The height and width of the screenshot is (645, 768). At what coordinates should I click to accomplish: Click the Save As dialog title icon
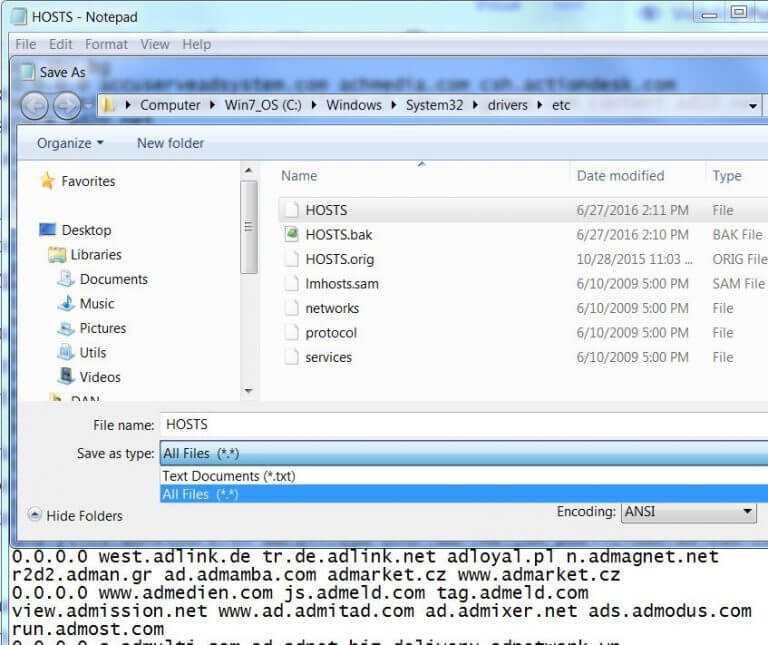(x=27, y=72)
